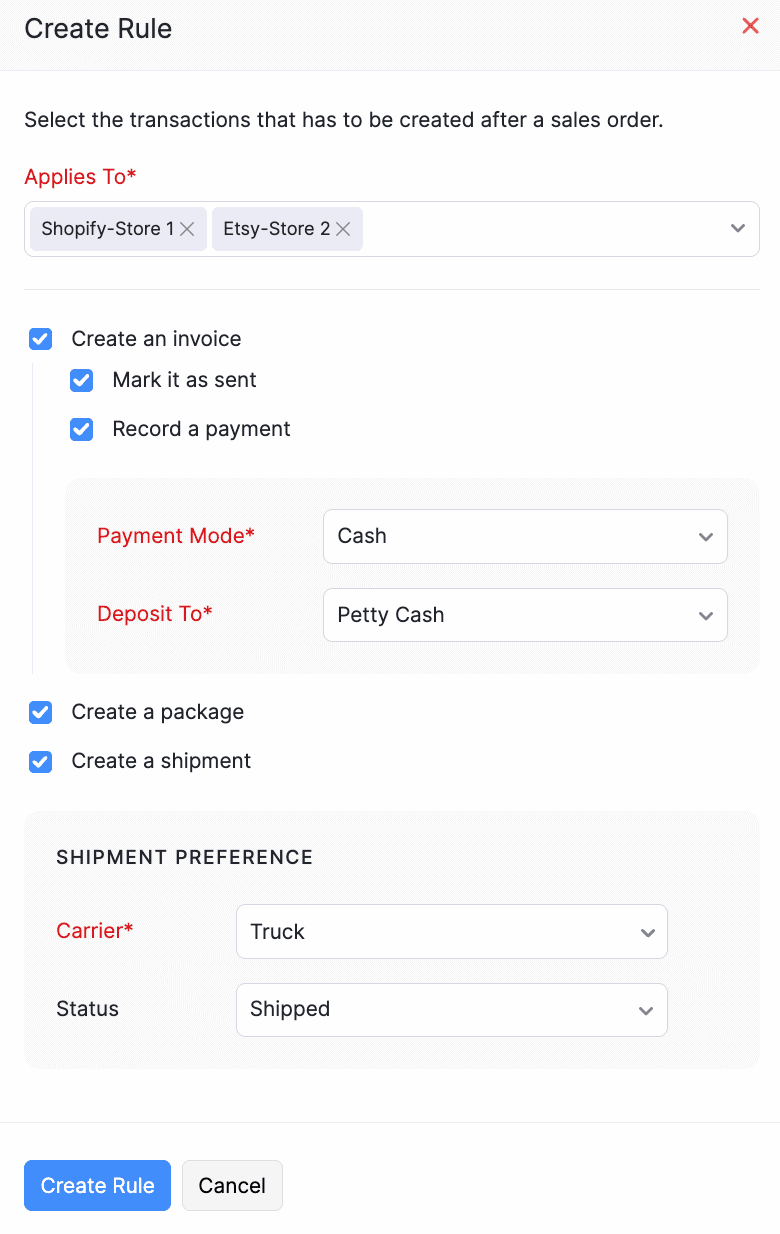This screenshot has height=1234, width=780.
Task: Uncheck Create a package
Action: tap(40, 712)
